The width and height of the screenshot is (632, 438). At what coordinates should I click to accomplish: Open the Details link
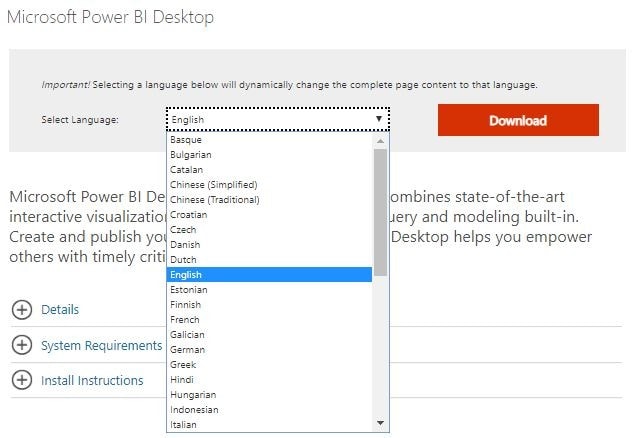tap(60, 309)
